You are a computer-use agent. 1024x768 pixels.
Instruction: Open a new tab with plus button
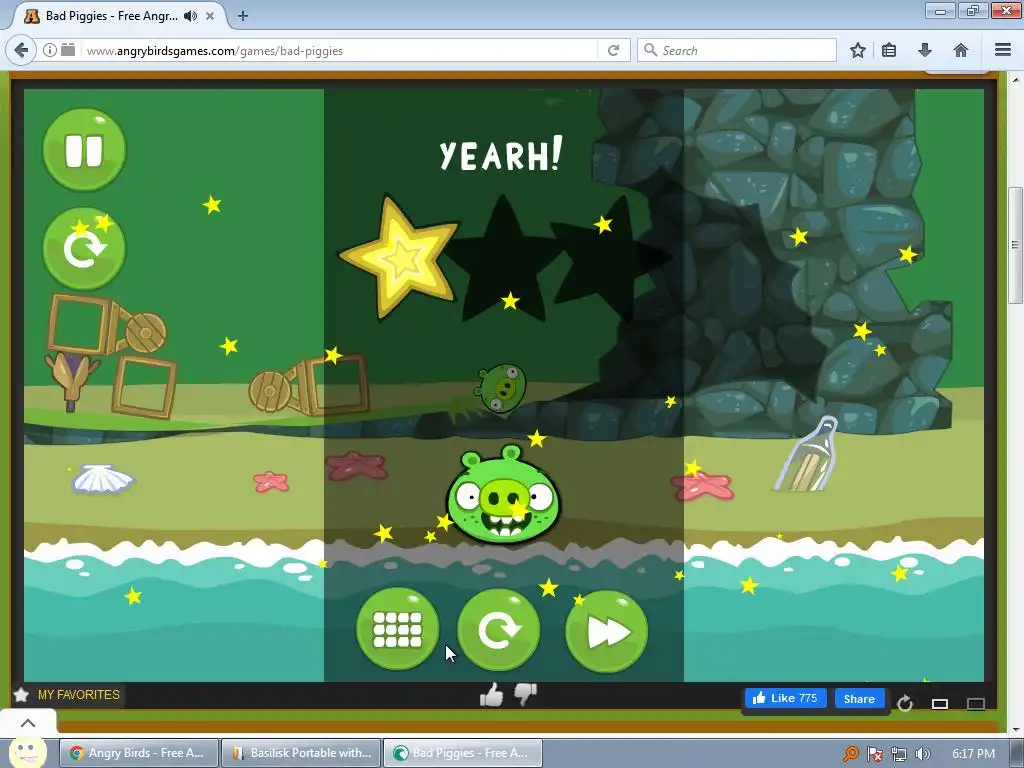click(x=242, y=16)
